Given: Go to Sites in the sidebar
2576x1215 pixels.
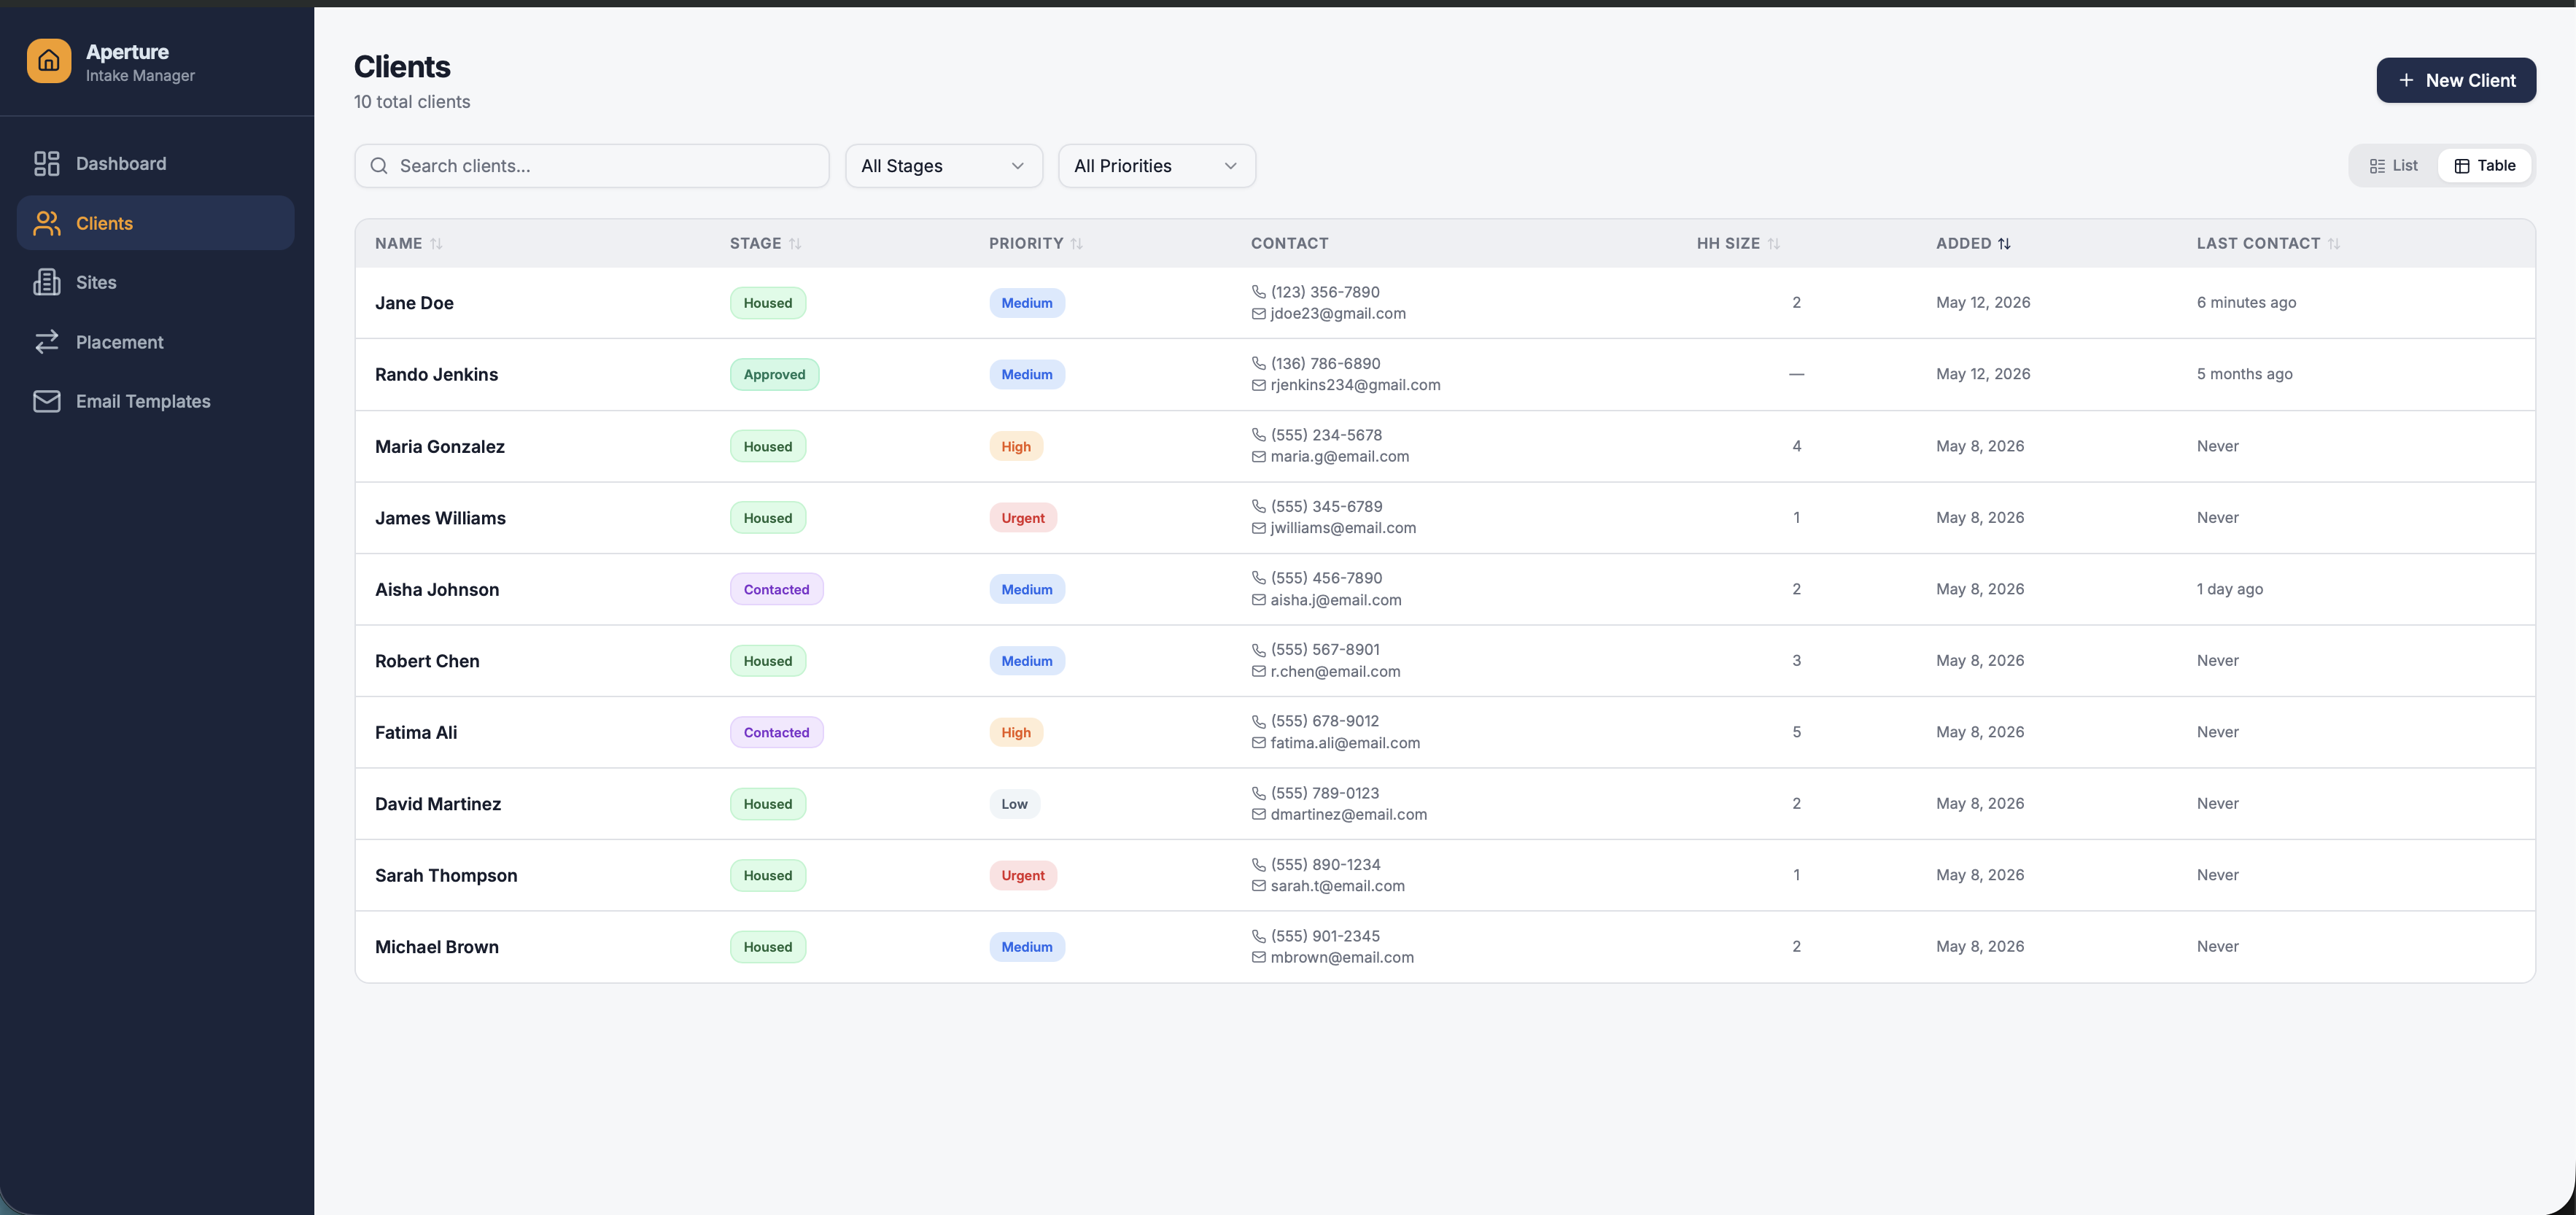Looking at the screenshot, I should tap(156, 282).
